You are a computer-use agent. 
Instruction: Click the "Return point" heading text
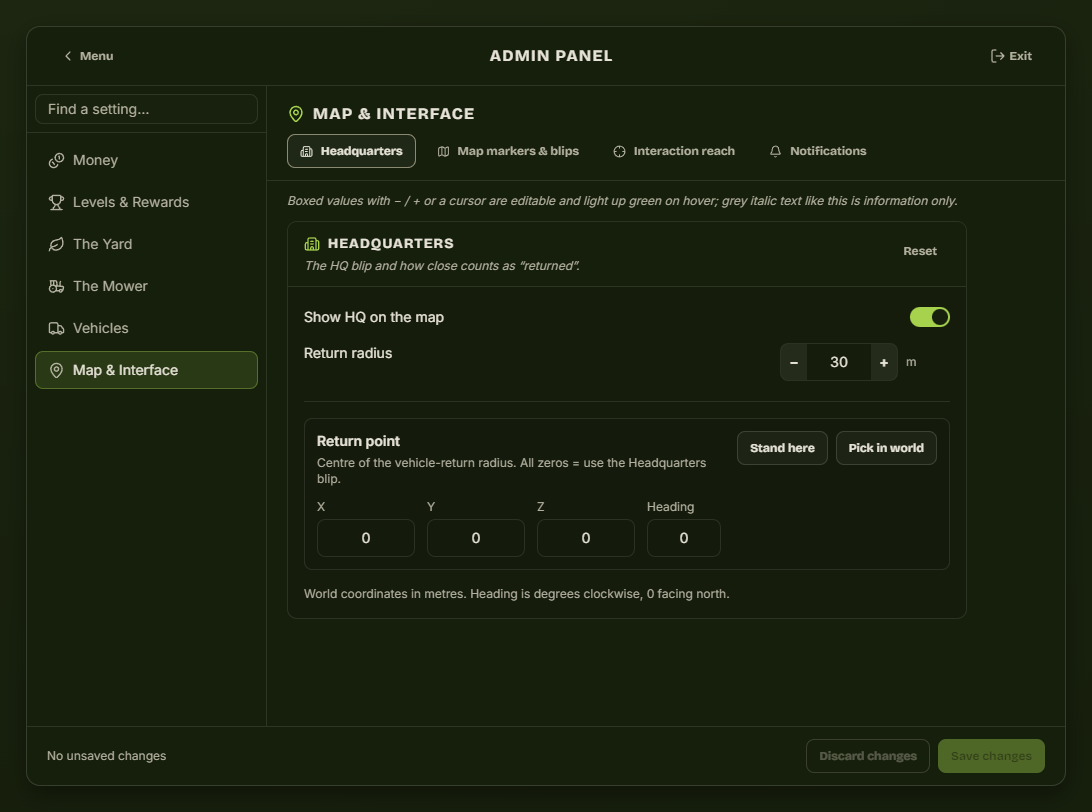coord(358,441)
